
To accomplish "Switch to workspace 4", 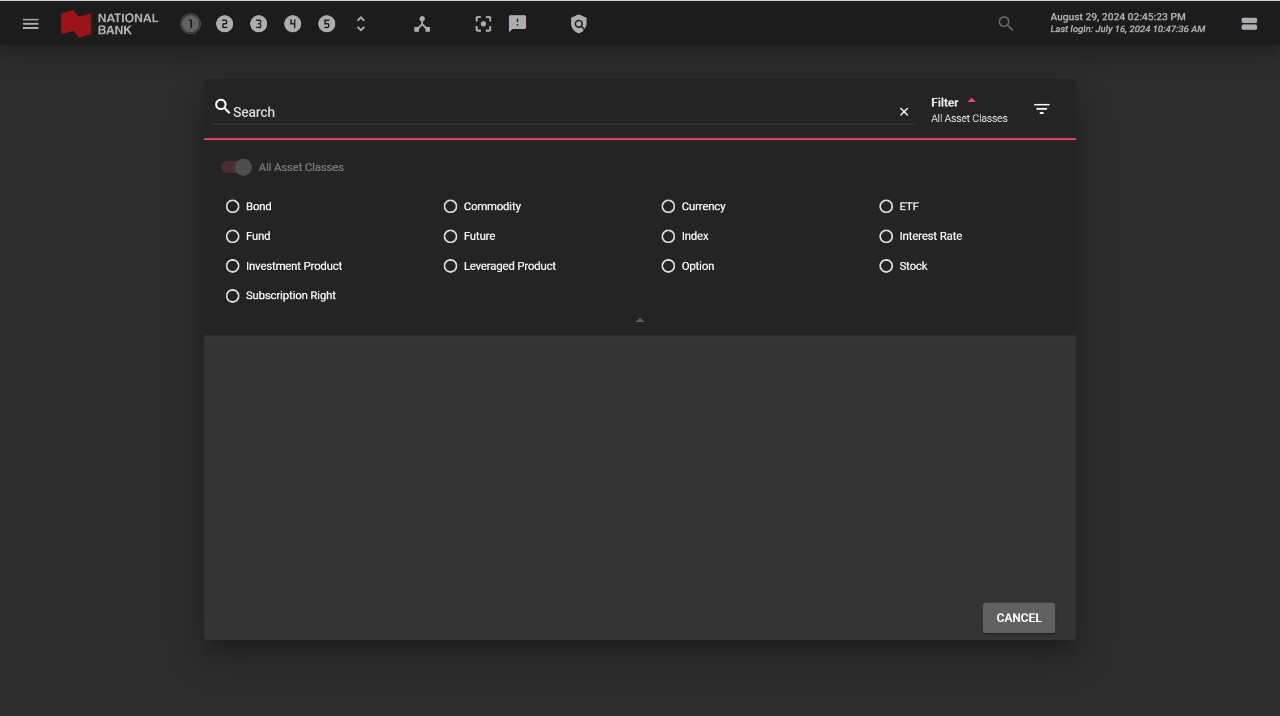I will 292,24.
